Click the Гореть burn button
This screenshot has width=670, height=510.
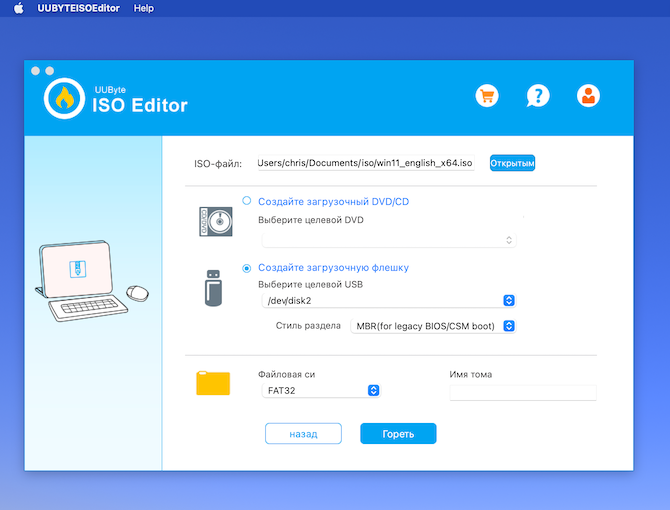coord(398,434)
